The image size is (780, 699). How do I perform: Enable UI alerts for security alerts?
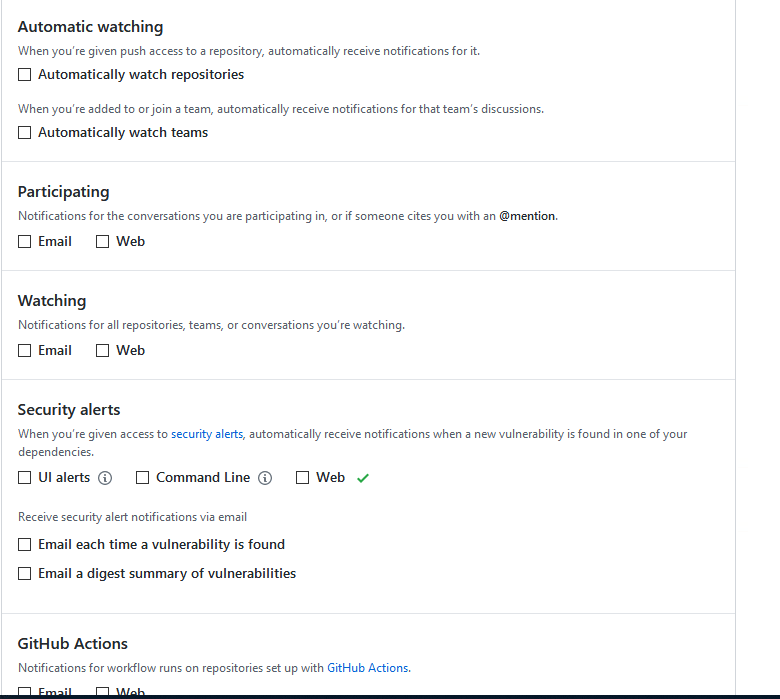24,478
